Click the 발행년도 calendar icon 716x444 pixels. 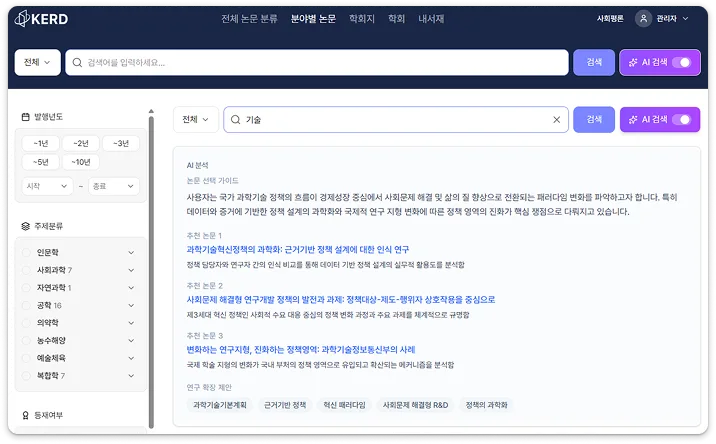point(26,117)
